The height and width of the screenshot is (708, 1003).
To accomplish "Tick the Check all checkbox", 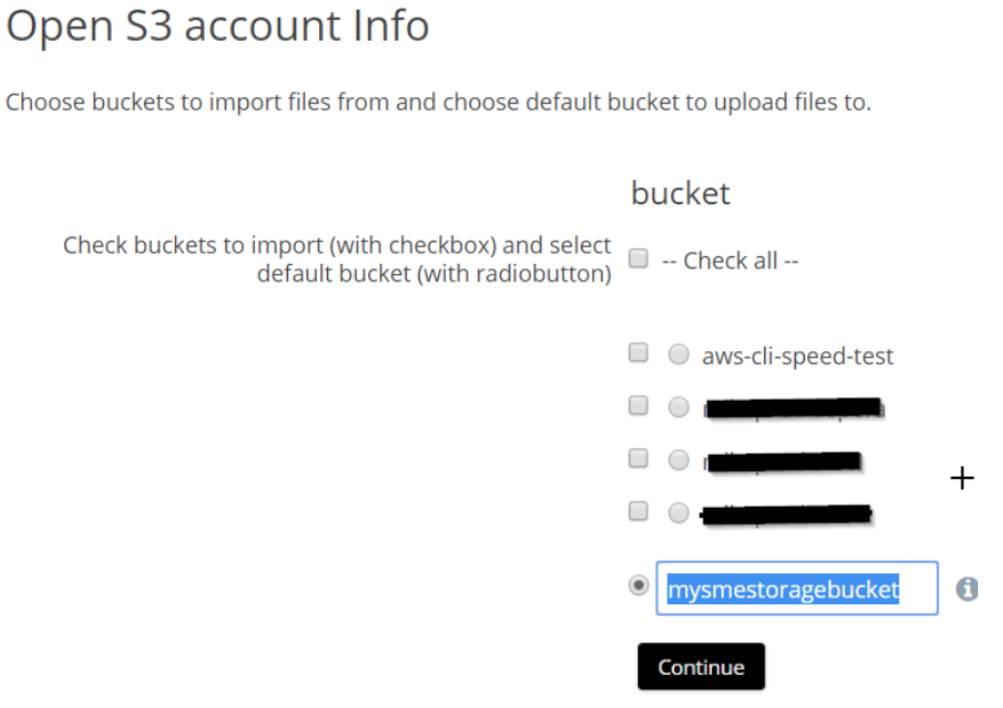I will coord(638,258).
